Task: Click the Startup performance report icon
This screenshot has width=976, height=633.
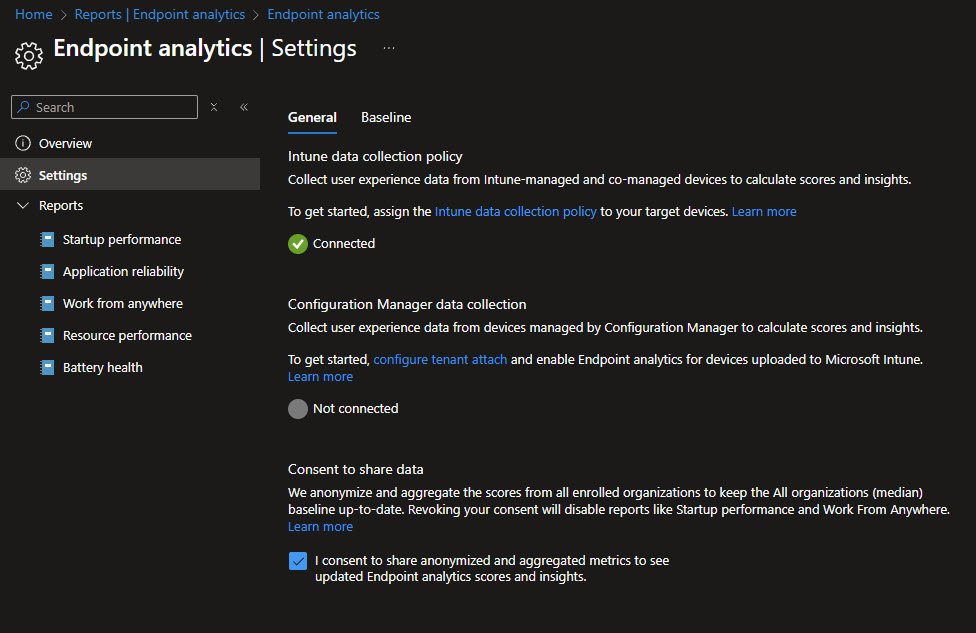Action: click(46, 240)
